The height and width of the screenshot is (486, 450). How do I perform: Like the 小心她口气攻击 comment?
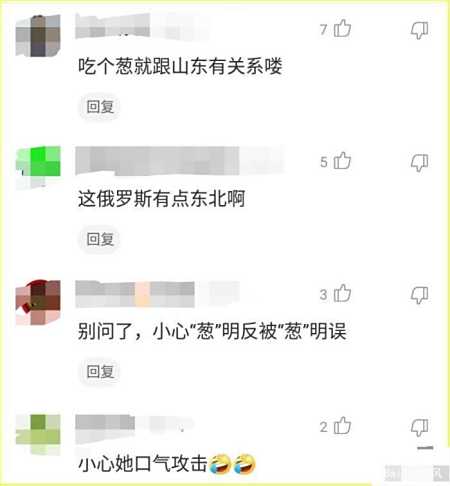[342, 426]
